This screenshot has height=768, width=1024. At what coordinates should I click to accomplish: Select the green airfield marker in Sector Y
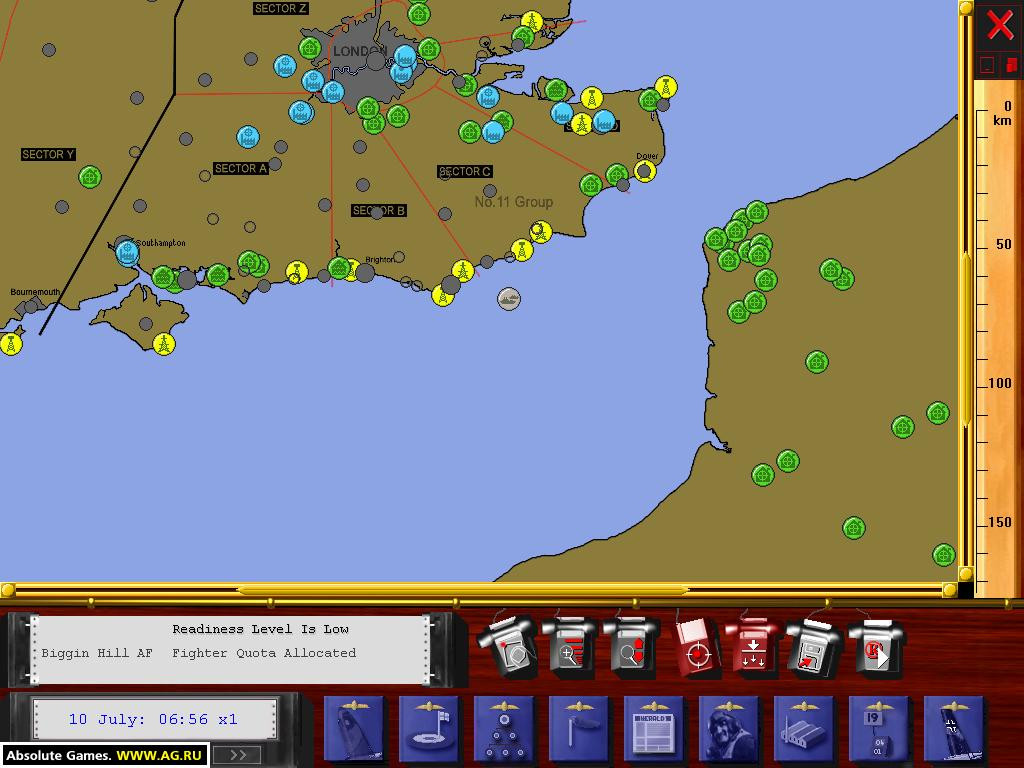90,177
